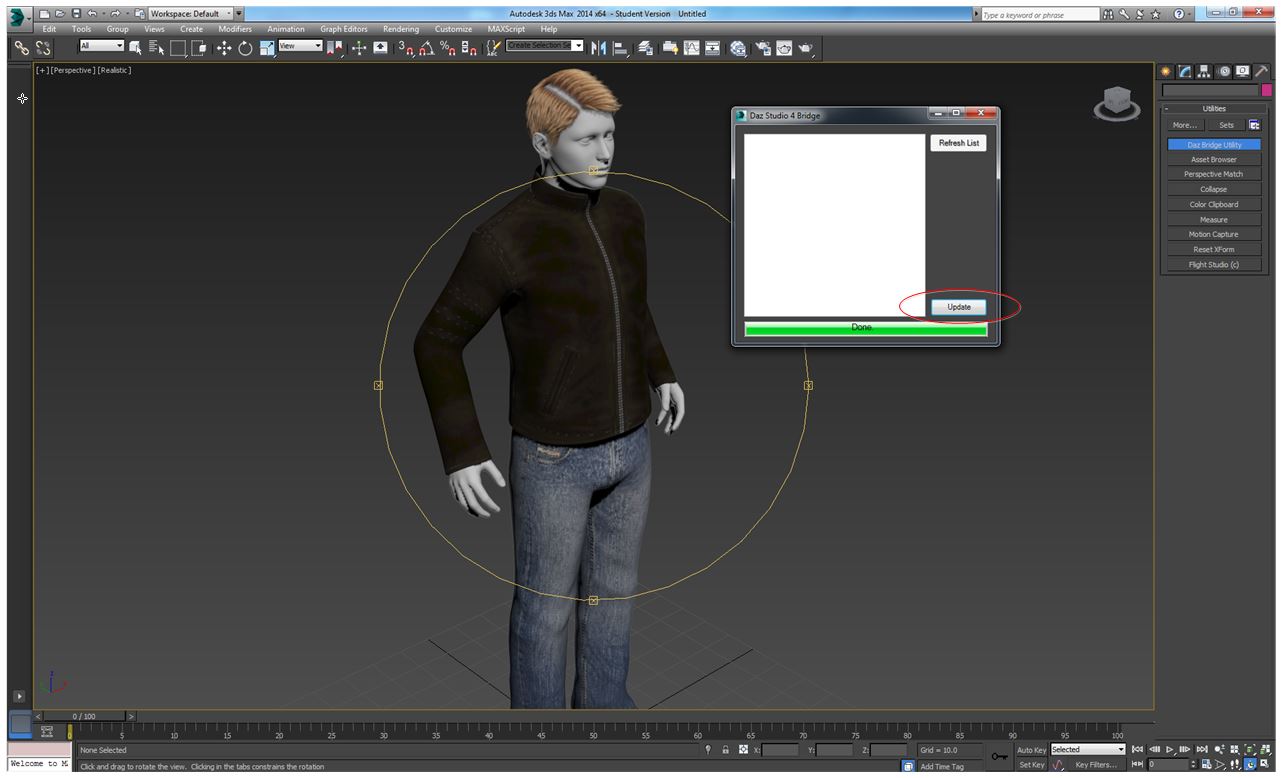Click the Select Object tool

(136, 47)
